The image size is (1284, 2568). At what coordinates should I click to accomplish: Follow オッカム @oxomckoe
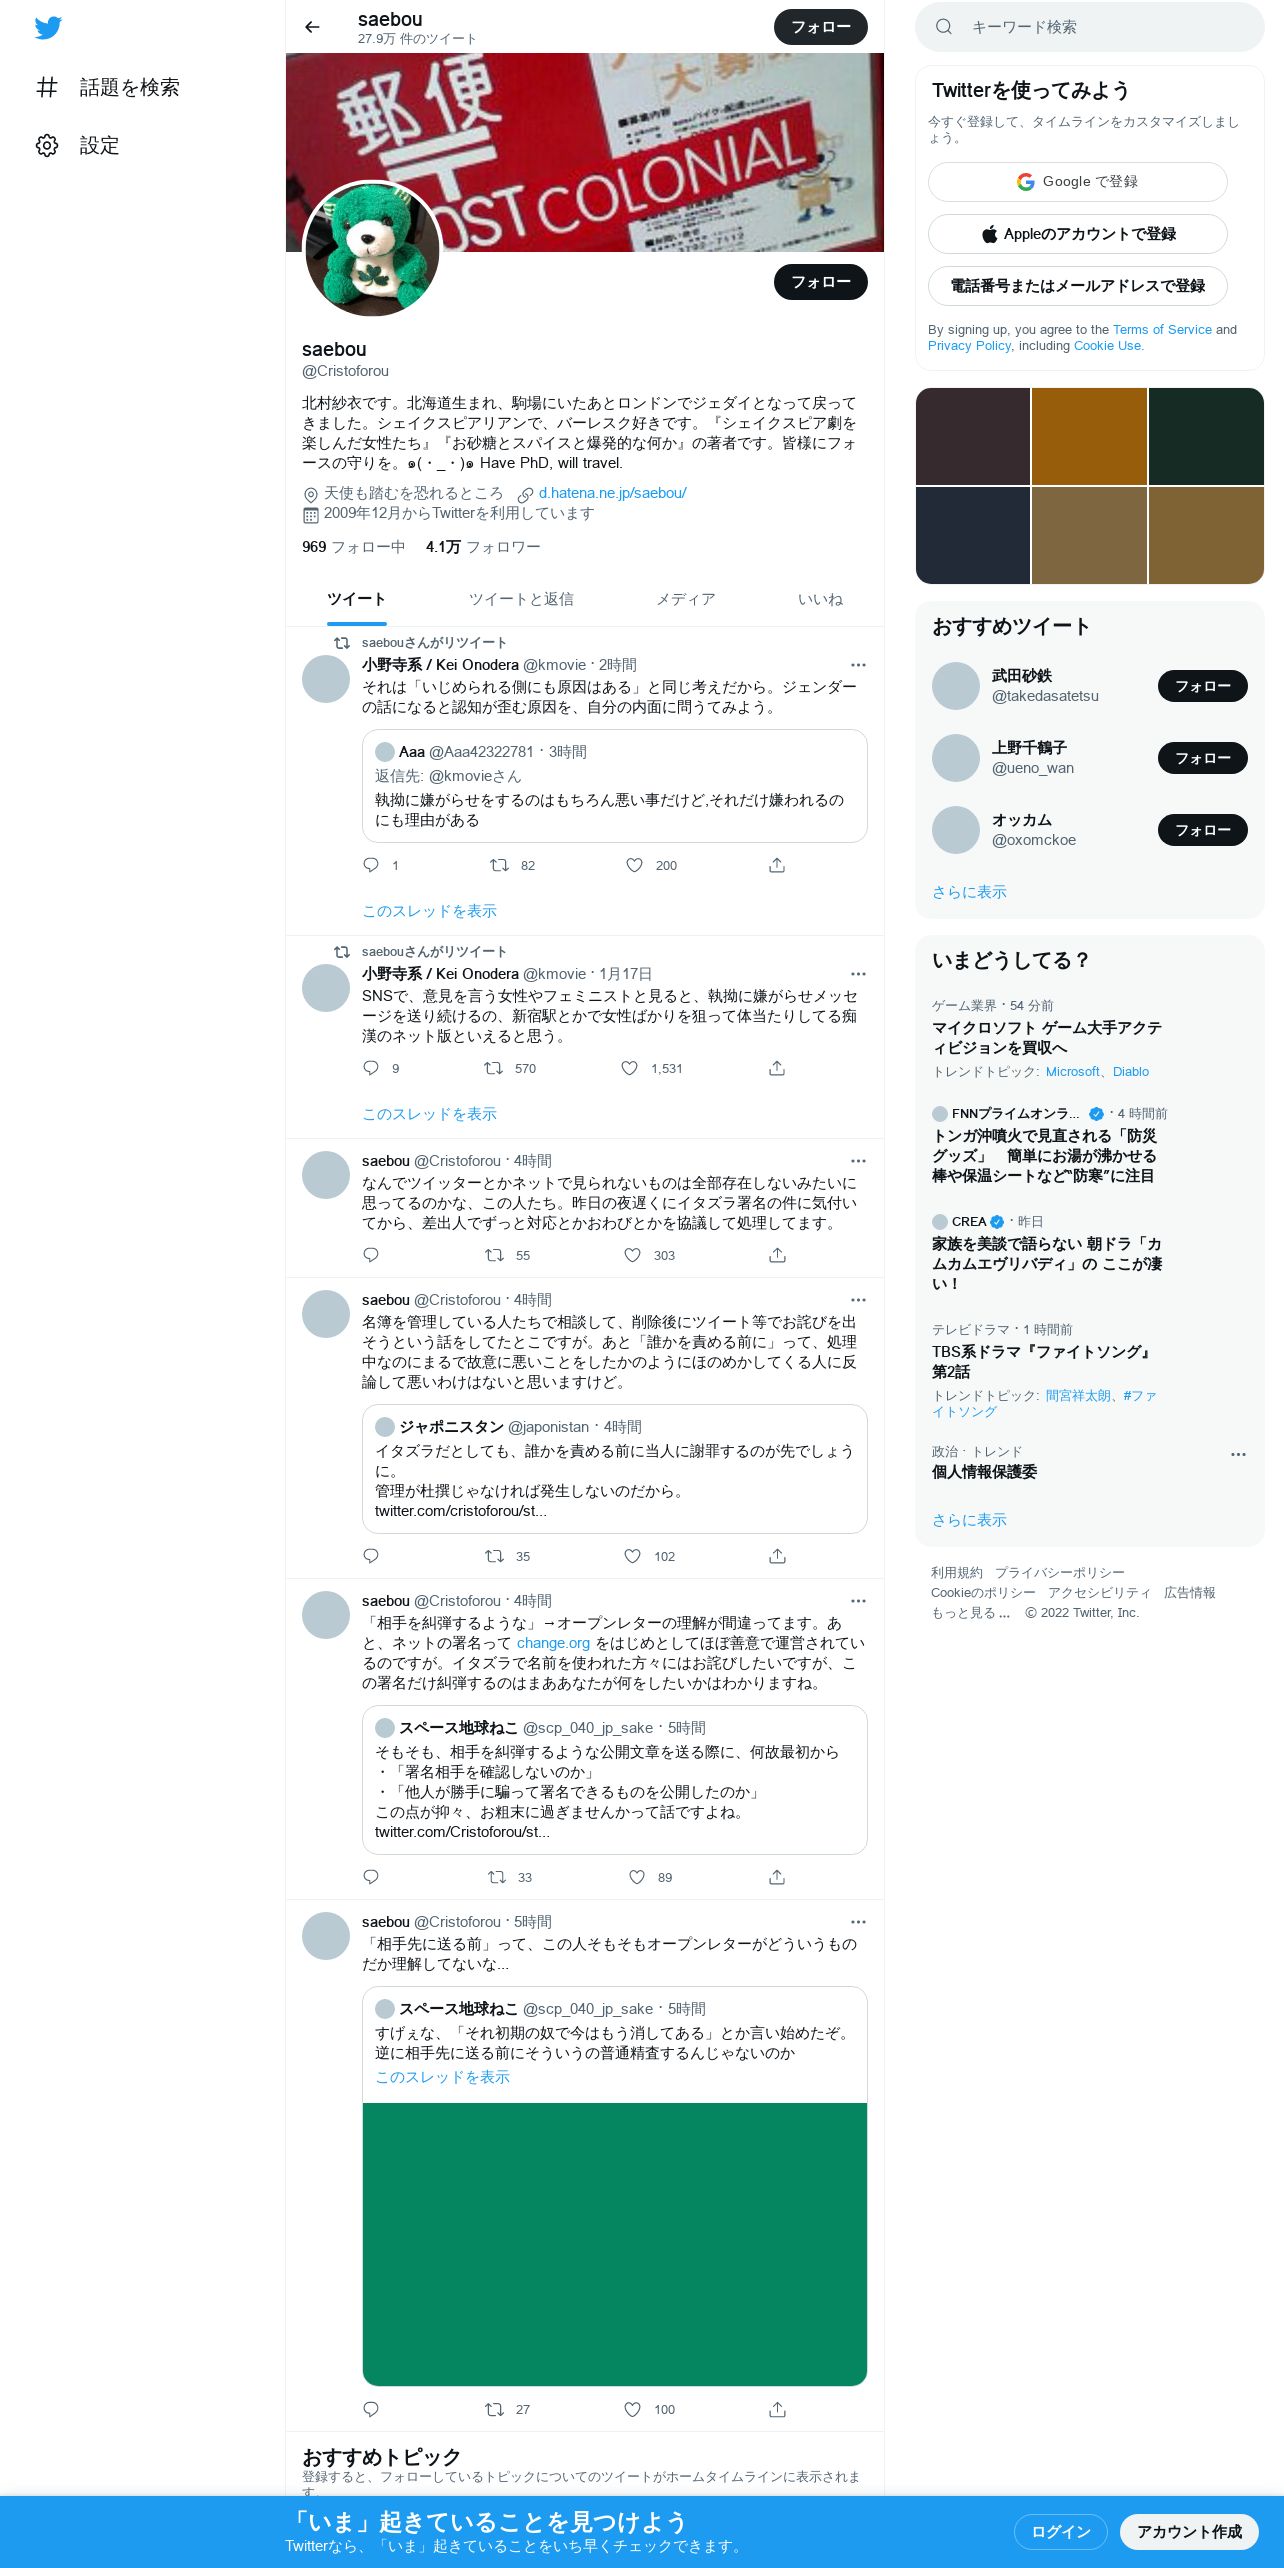(x=1203, y=830)
